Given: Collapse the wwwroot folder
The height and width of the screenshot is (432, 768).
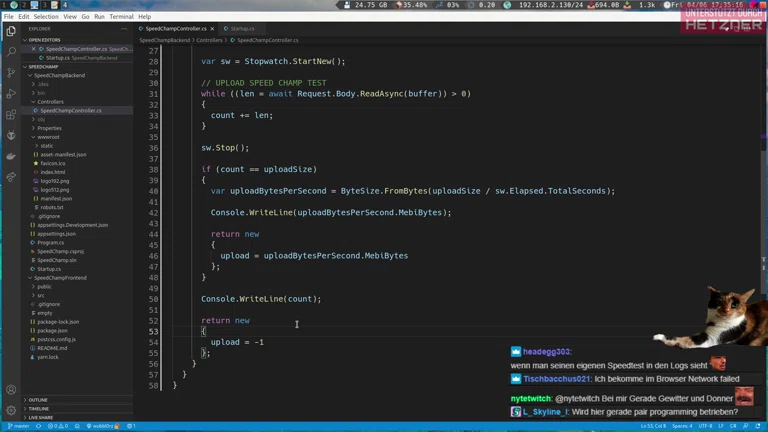Looking at the screenshot, I should (49, 137).
